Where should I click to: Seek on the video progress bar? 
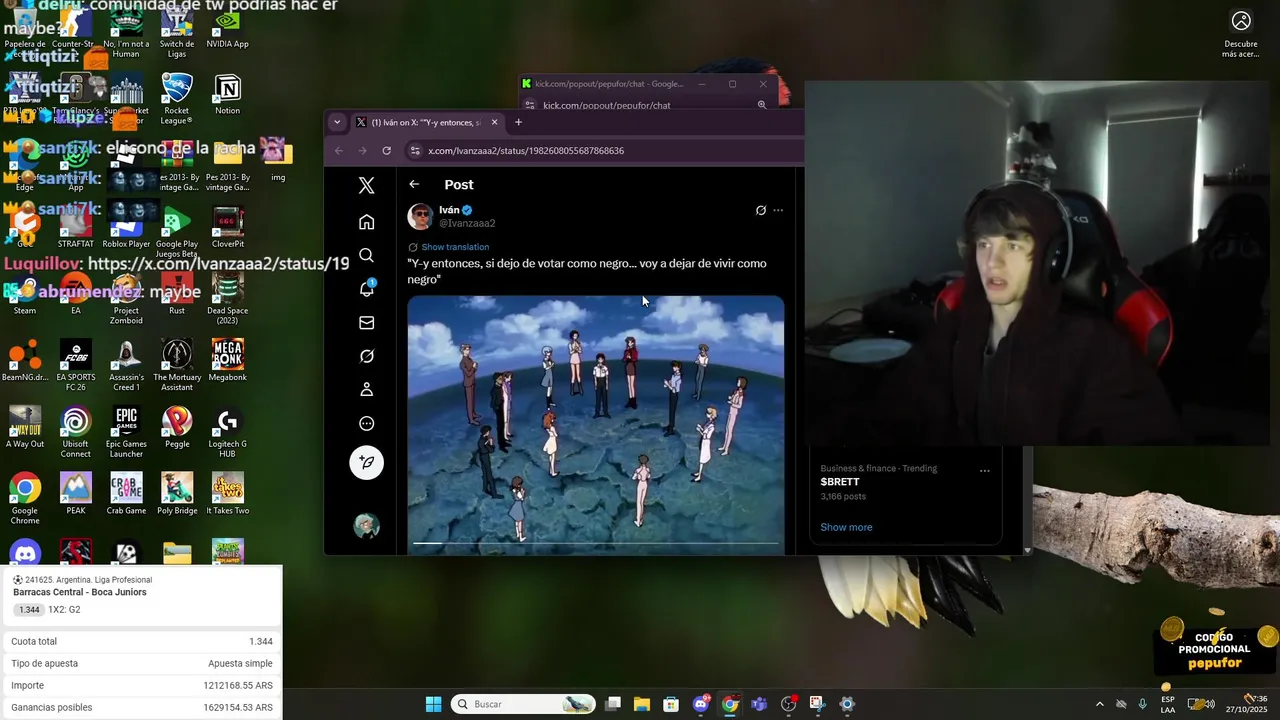[596, 543]
